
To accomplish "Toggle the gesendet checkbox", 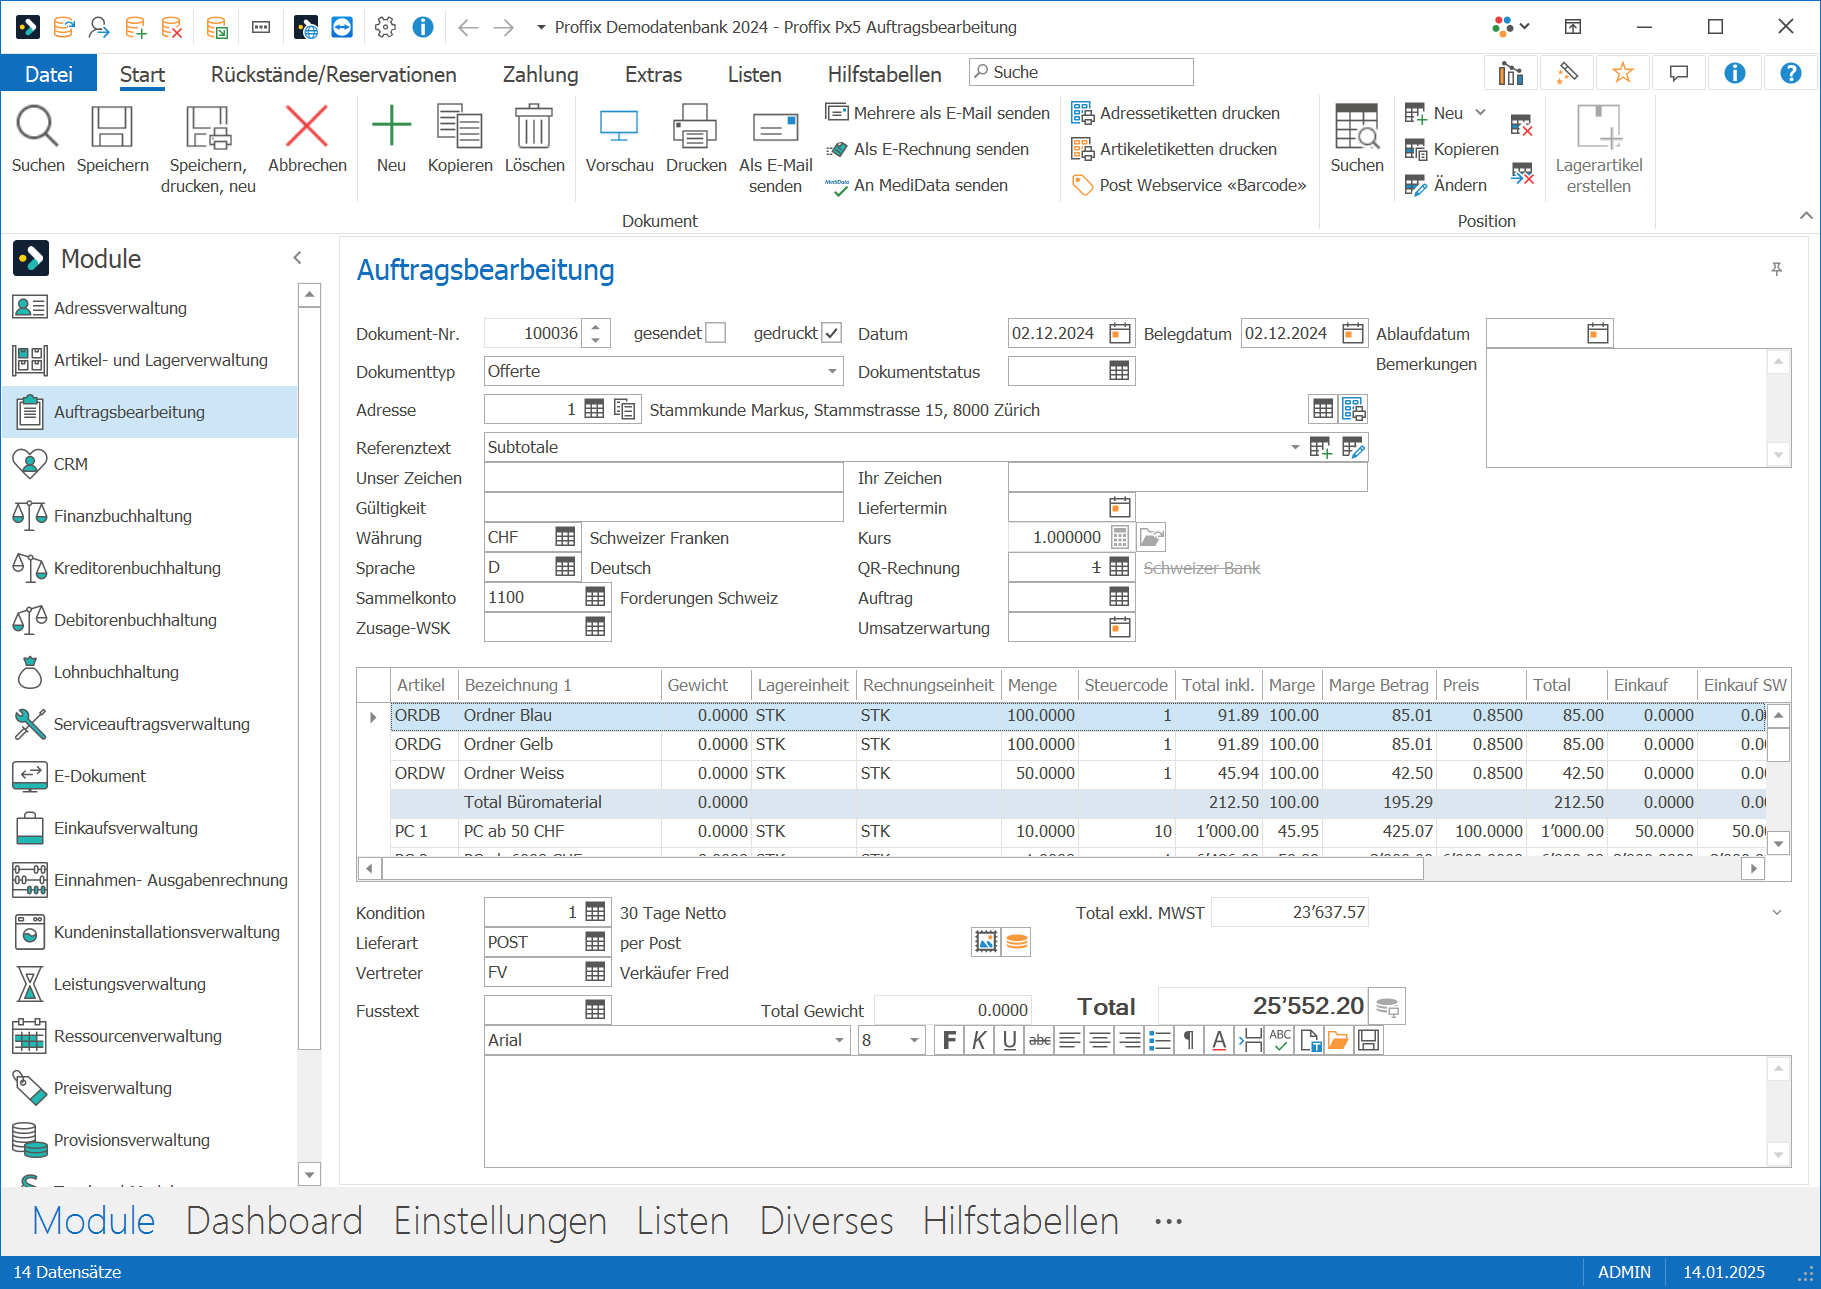I will [715, 333].
